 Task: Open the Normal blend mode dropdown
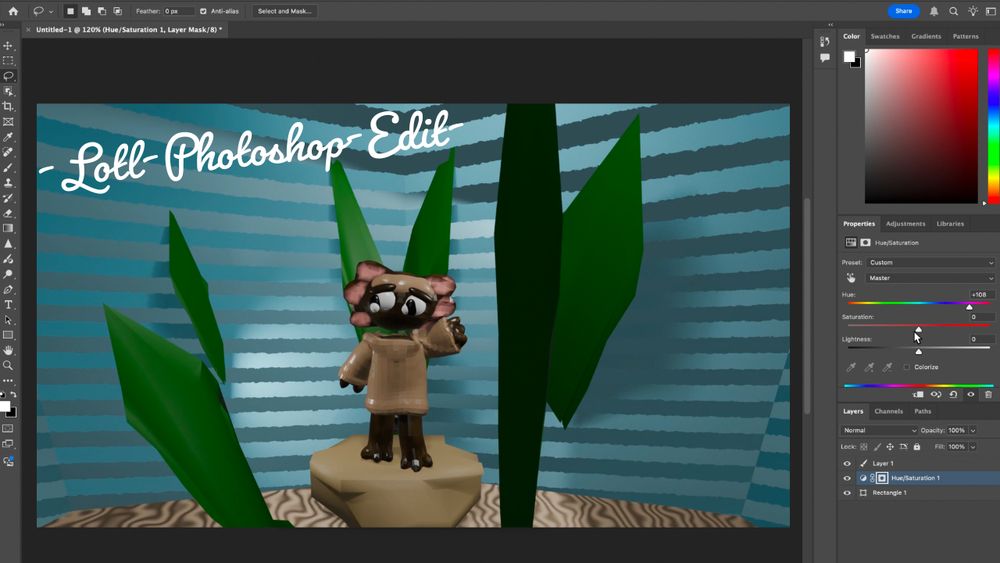pyautogui.click(x=879, y=430)
